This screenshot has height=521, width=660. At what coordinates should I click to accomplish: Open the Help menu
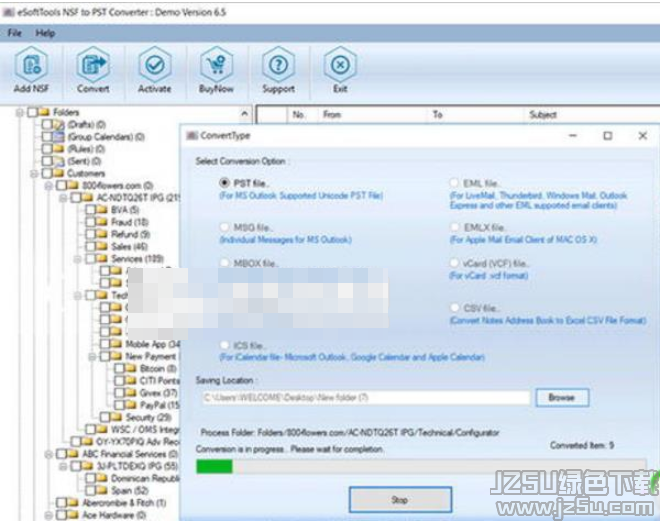(45, 33)
